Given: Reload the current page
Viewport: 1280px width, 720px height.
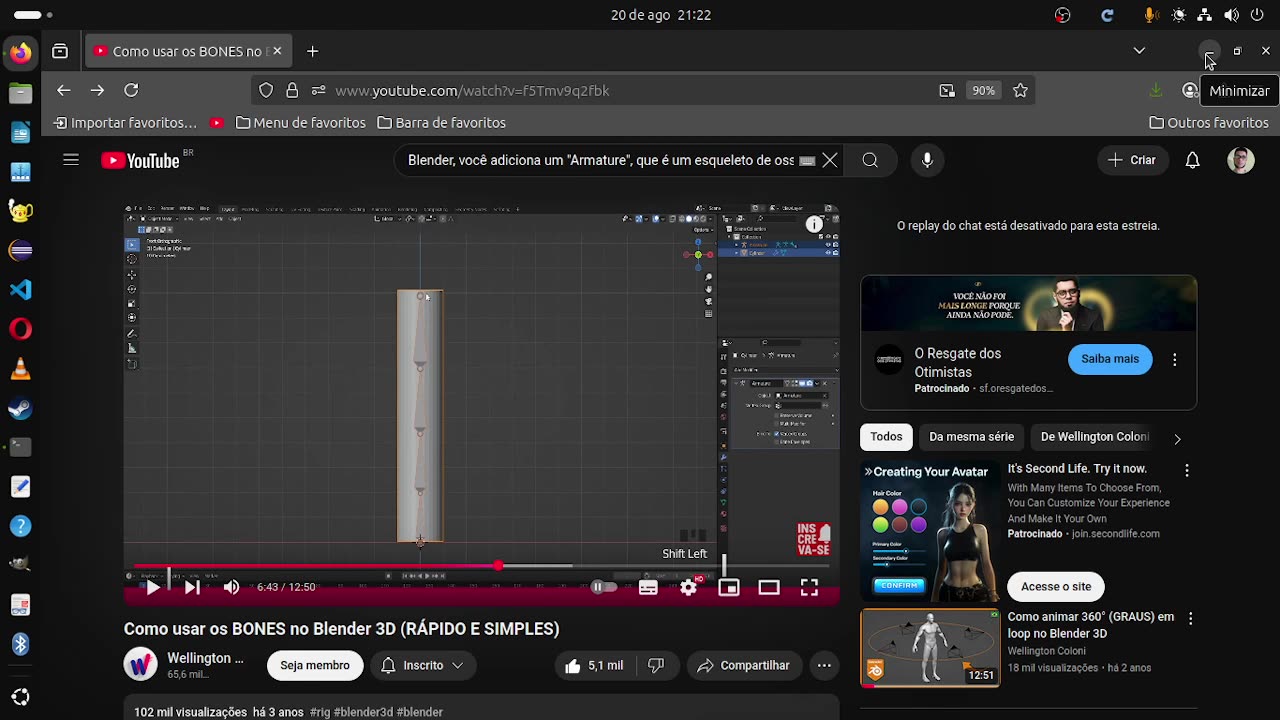Looking at the screenshot, I should (131, 90).
